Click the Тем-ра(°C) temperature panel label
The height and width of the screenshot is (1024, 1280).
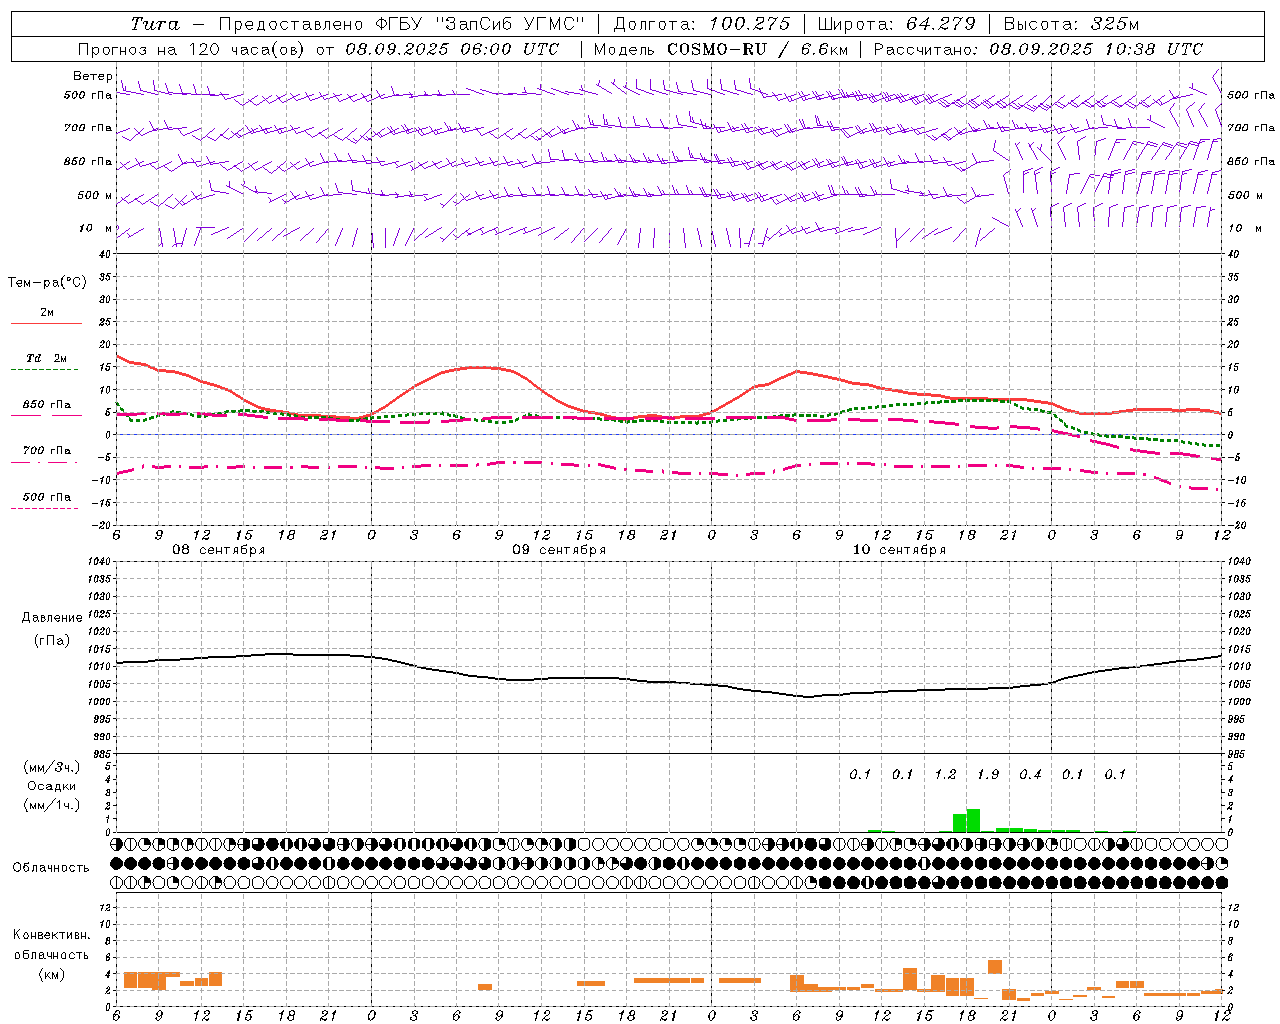(x=47, y=283)
